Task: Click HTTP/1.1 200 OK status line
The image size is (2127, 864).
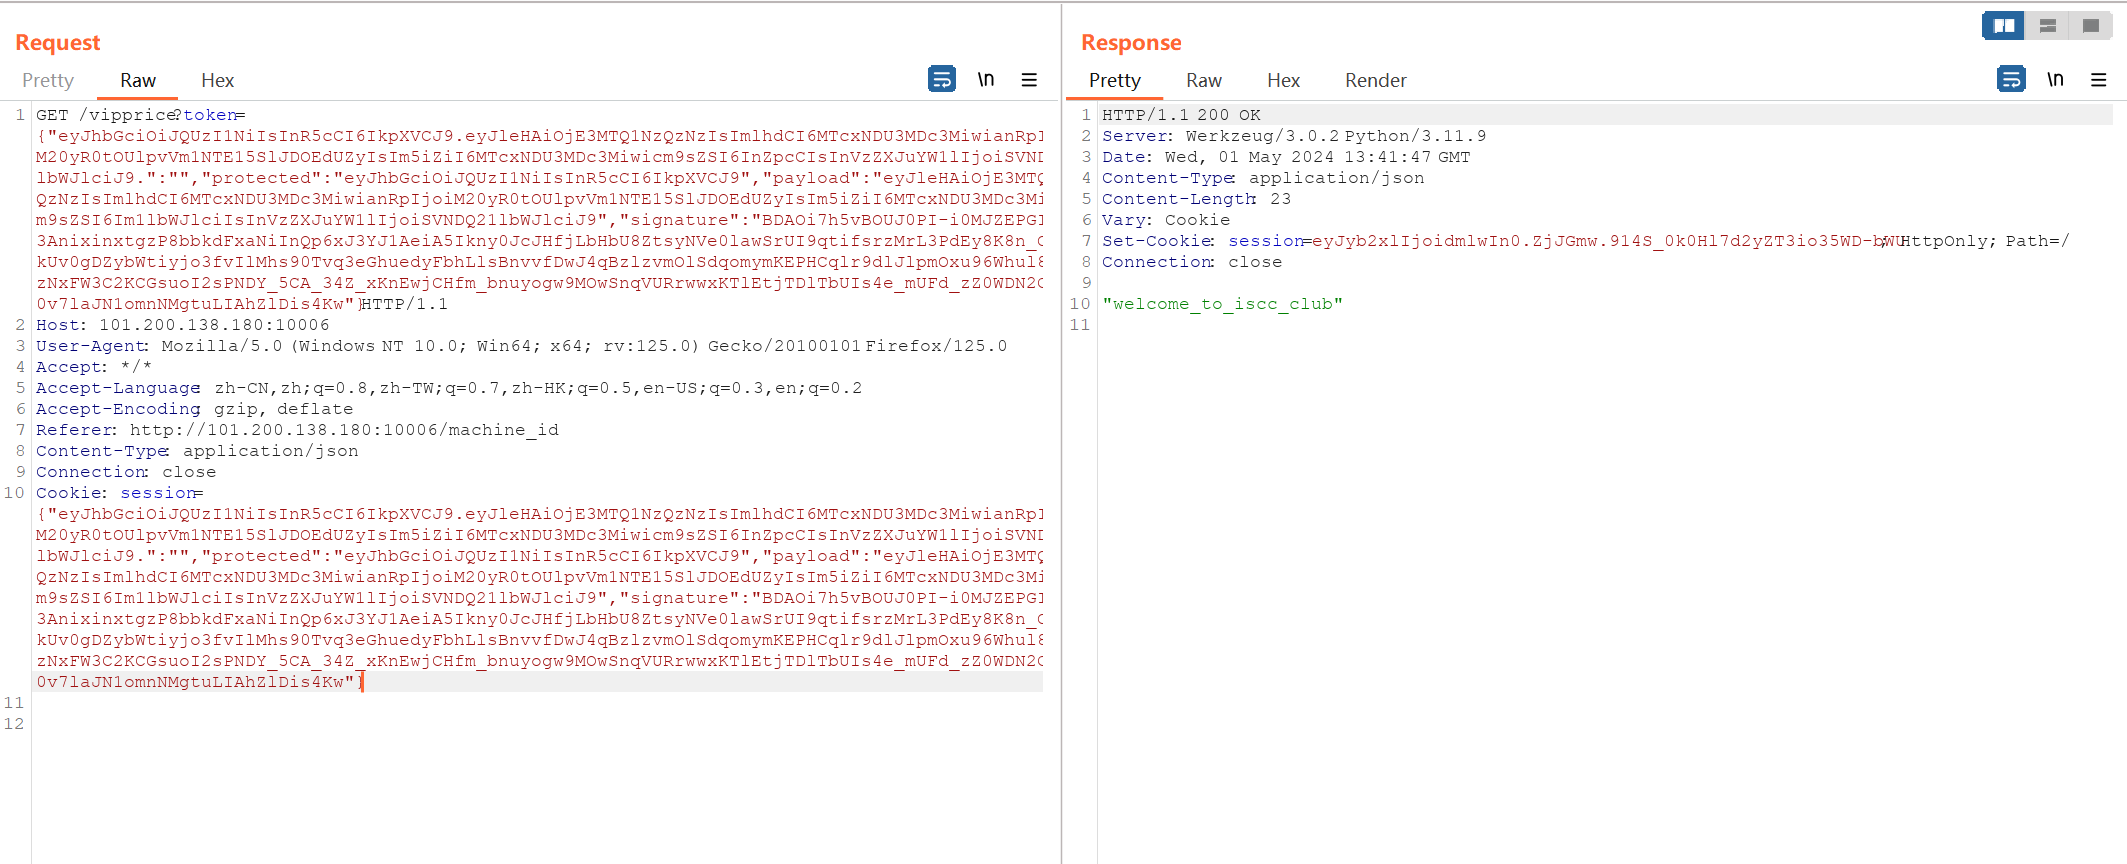Action: [x=1182, y=115]
